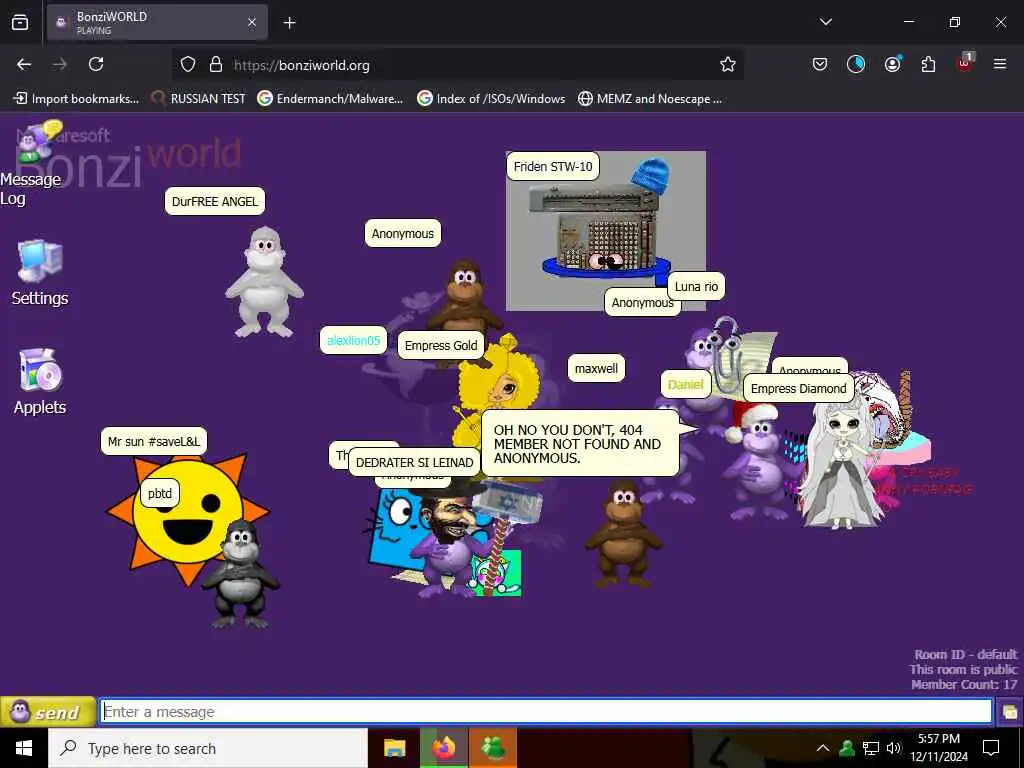Show hidden system tray icons
This screenshot has width=1024, height=768.
[823, 748]
